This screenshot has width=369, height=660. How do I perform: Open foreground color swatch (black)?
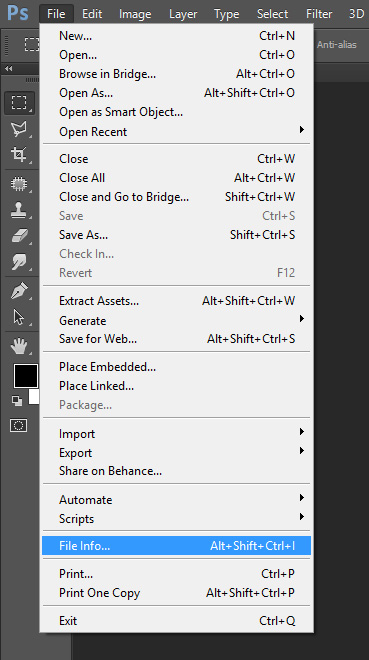pyautogui.click(x=26, y=376)
